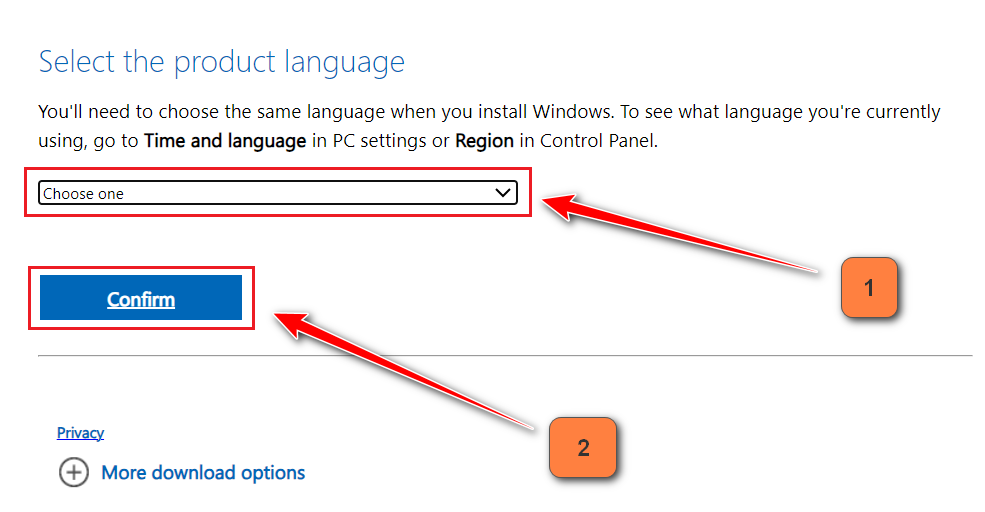
Task: Click the plus circle icon
Action: (x=74, y=472)
